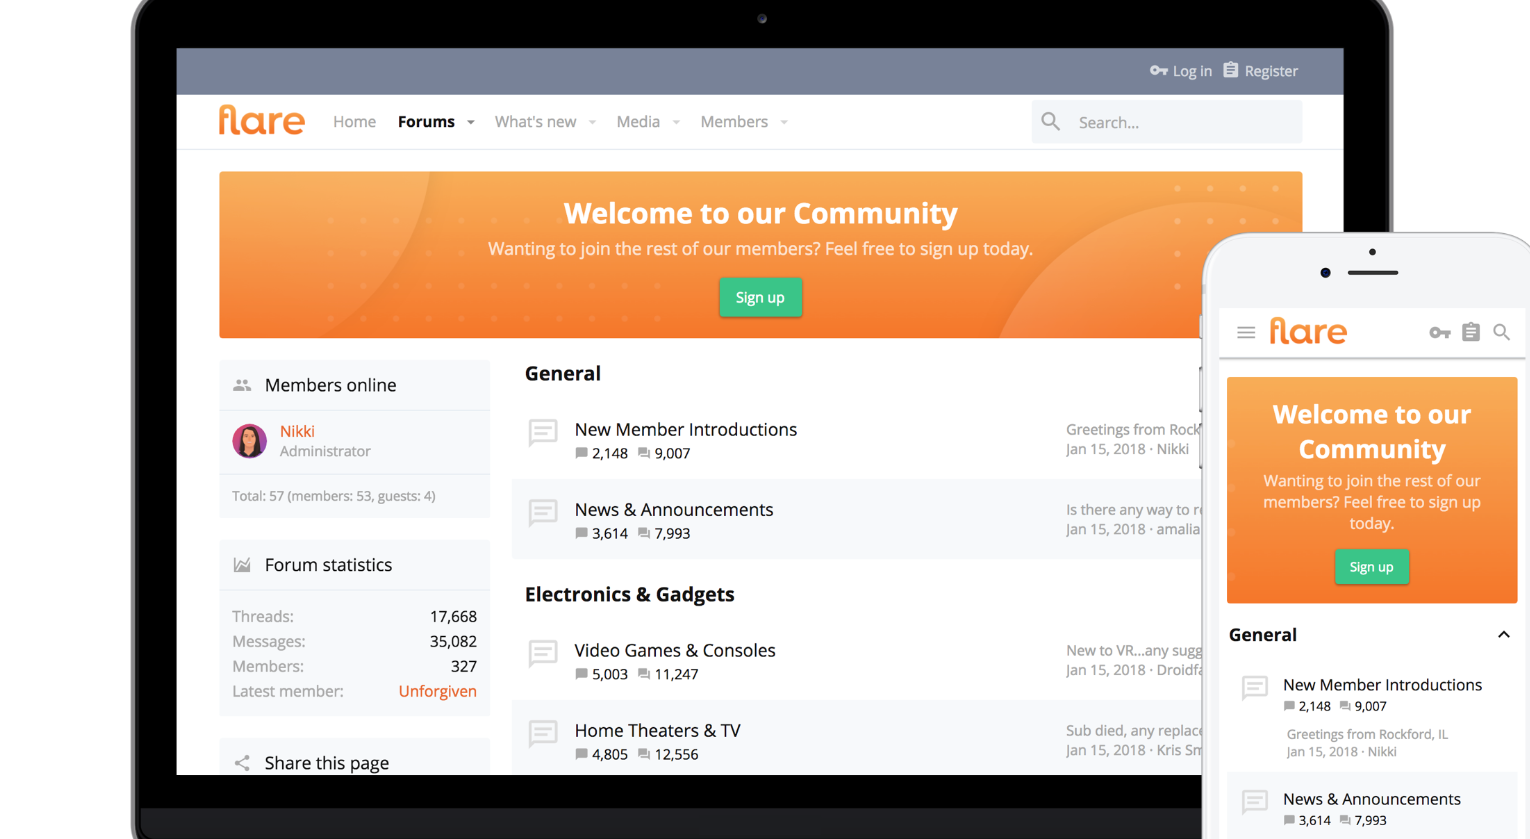1530x839 pixels.
Task: Click the Members online heading
Action: pyautogui.click(x=330, y=385)
